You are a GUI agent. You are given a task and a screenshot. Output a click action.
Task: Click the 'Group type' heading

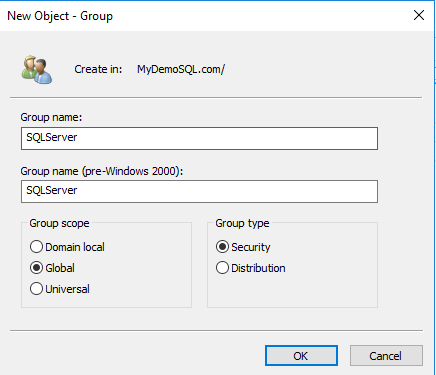pyautogui.click(x=242, y=223)
